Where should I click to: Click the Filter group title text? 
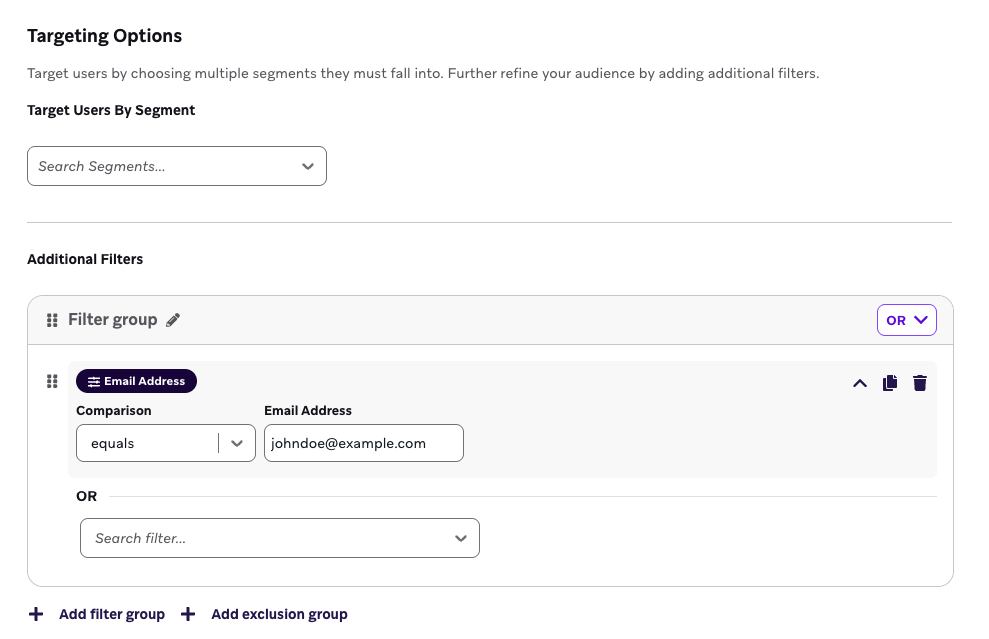click(x=113, y=320)
